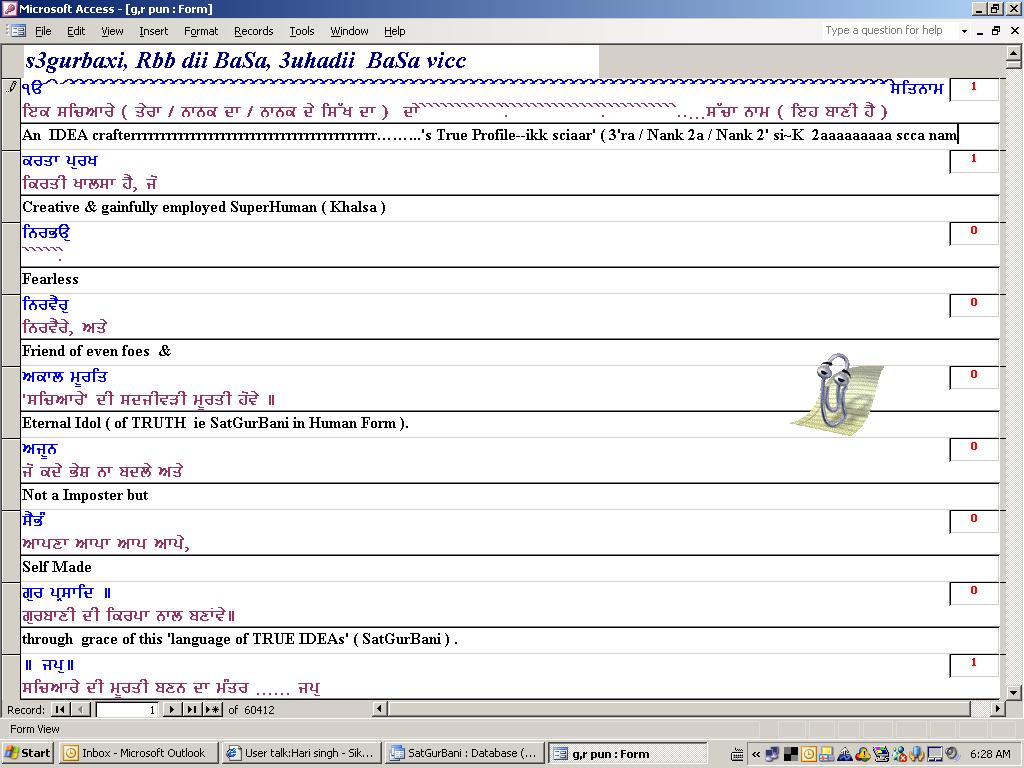Click the 'Self Made' translation field
1024x768 pixels.
(510, 568)
